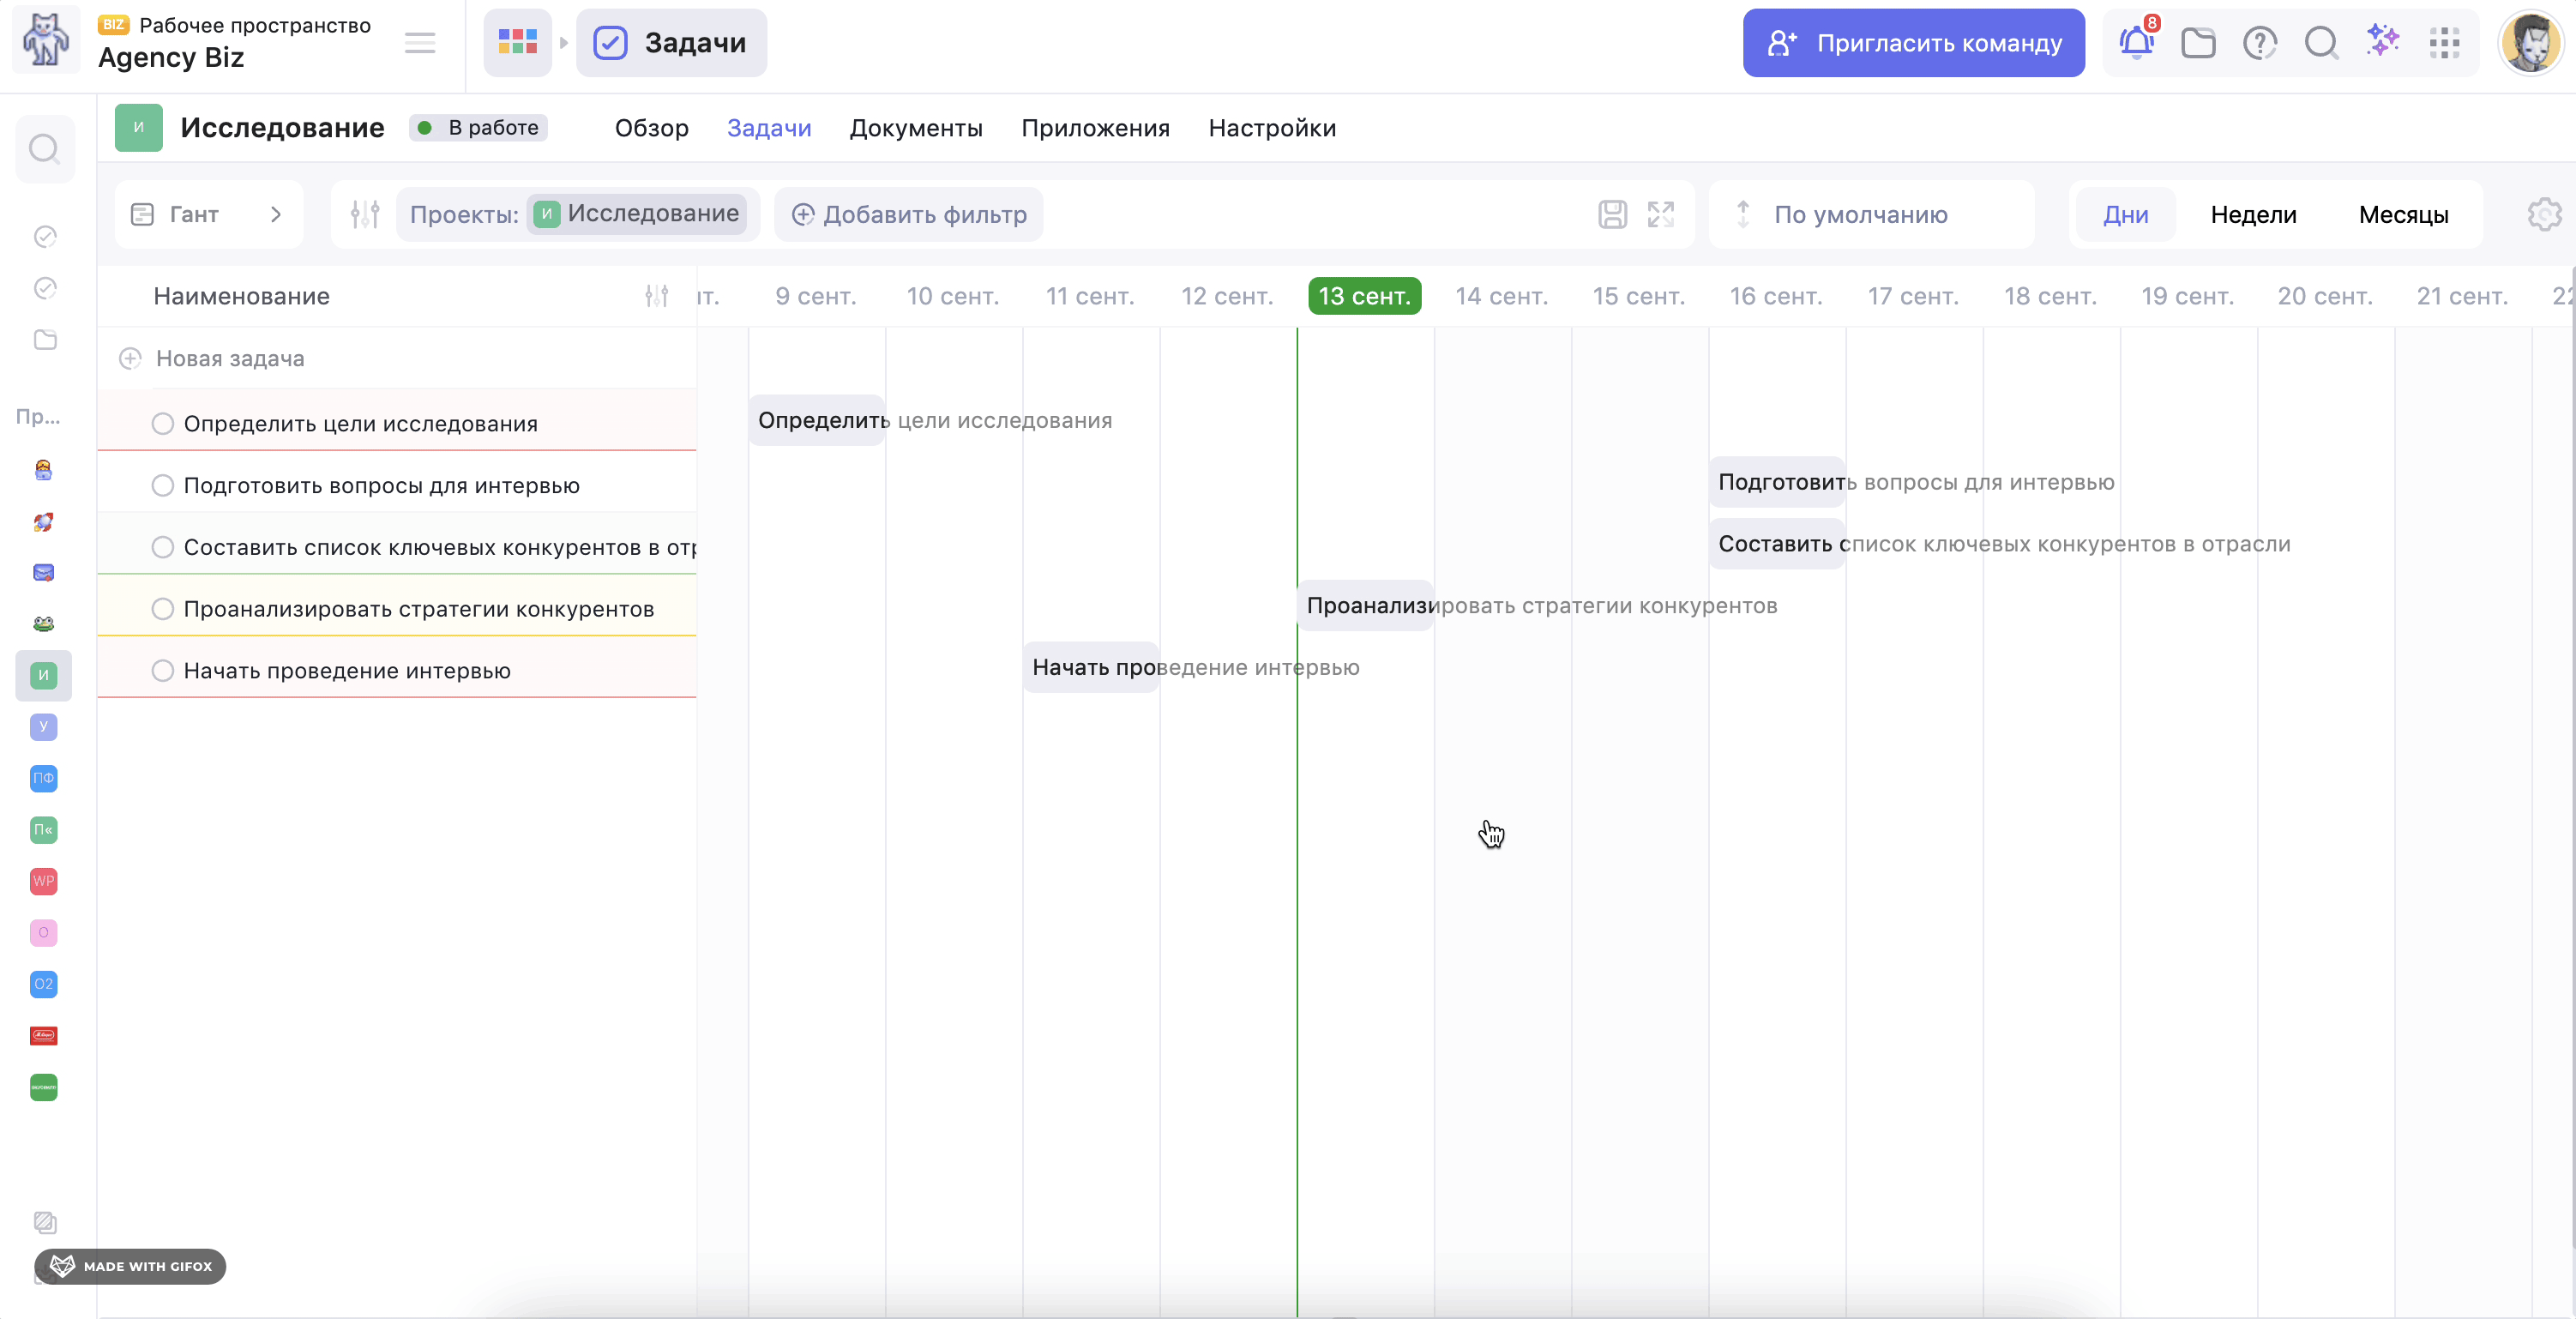Click the 17 сент. date header
2576x1319 pixels.
tap(1912, 296)
